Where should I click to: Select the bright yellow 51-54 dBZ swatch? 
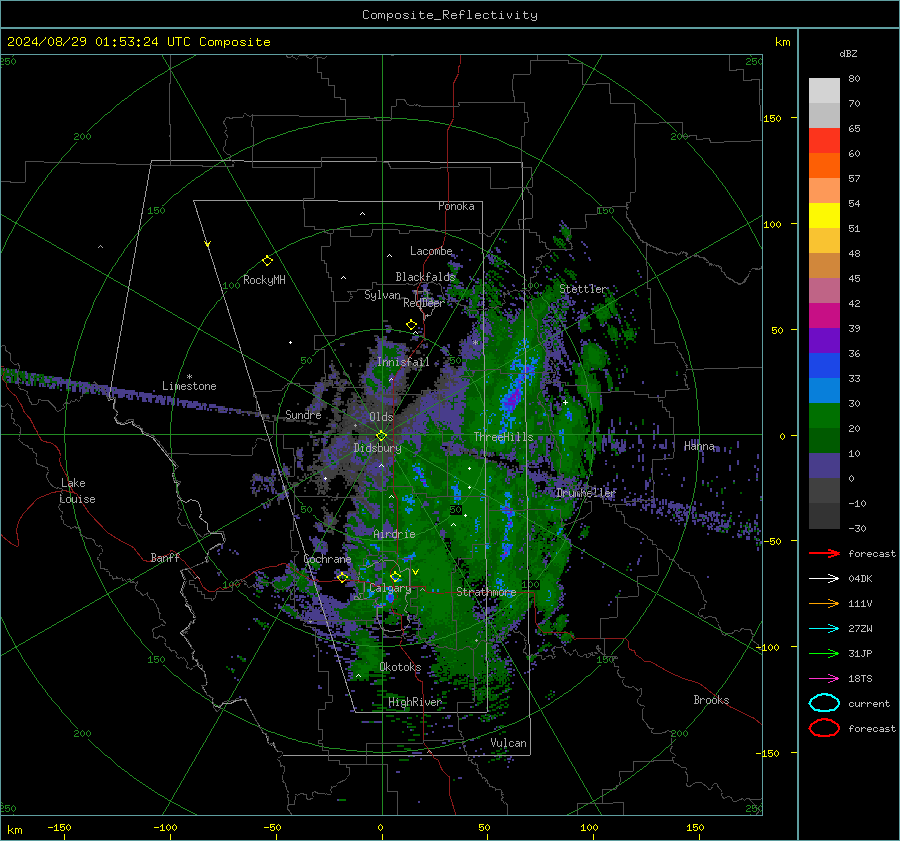(x=824, y=216)
